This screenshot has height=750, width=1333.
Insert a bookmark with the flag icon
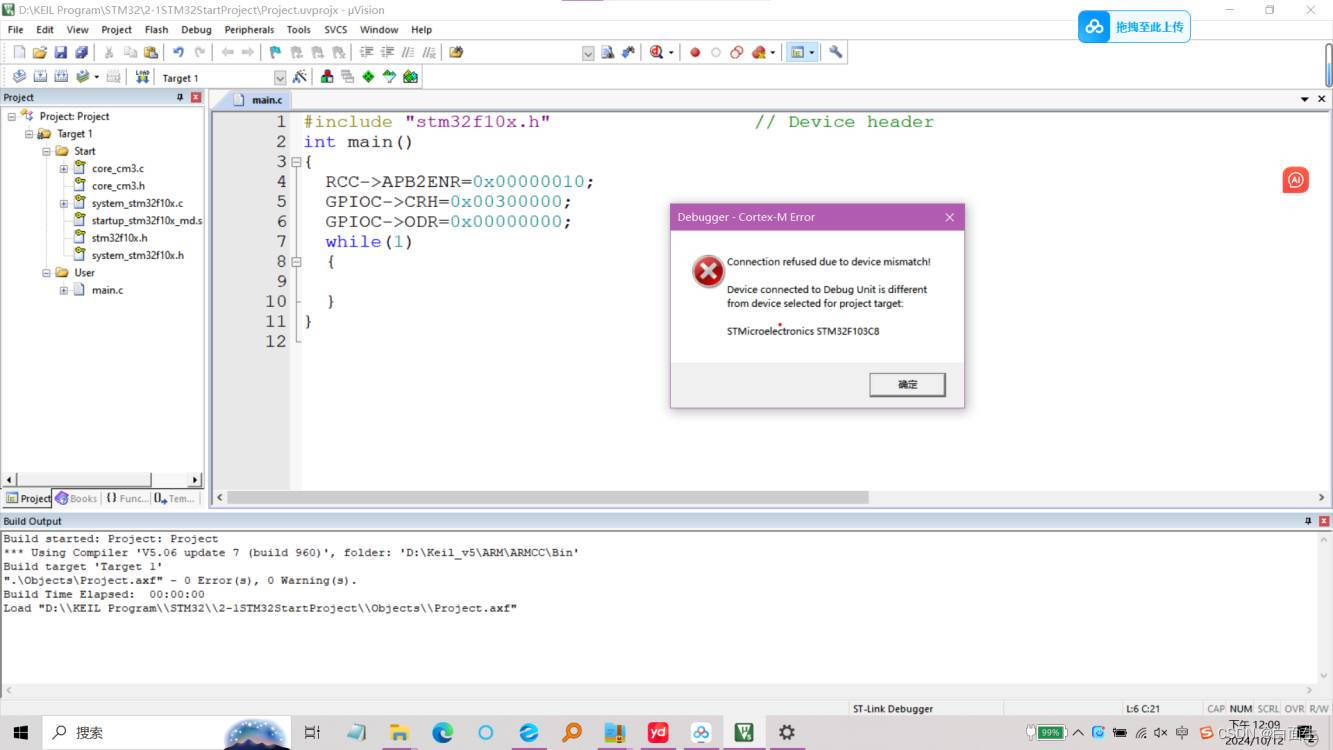click(275, 52)
